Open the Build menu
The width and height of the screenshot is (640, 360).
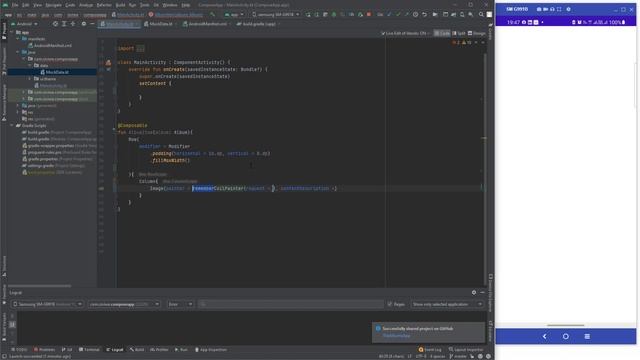[120, 5]
